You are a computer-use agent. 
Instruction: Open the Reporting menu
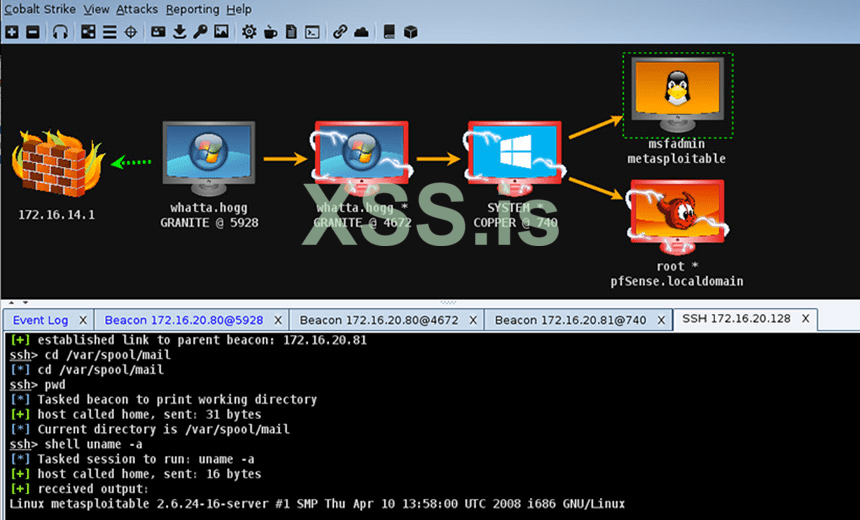click(192, 9)
